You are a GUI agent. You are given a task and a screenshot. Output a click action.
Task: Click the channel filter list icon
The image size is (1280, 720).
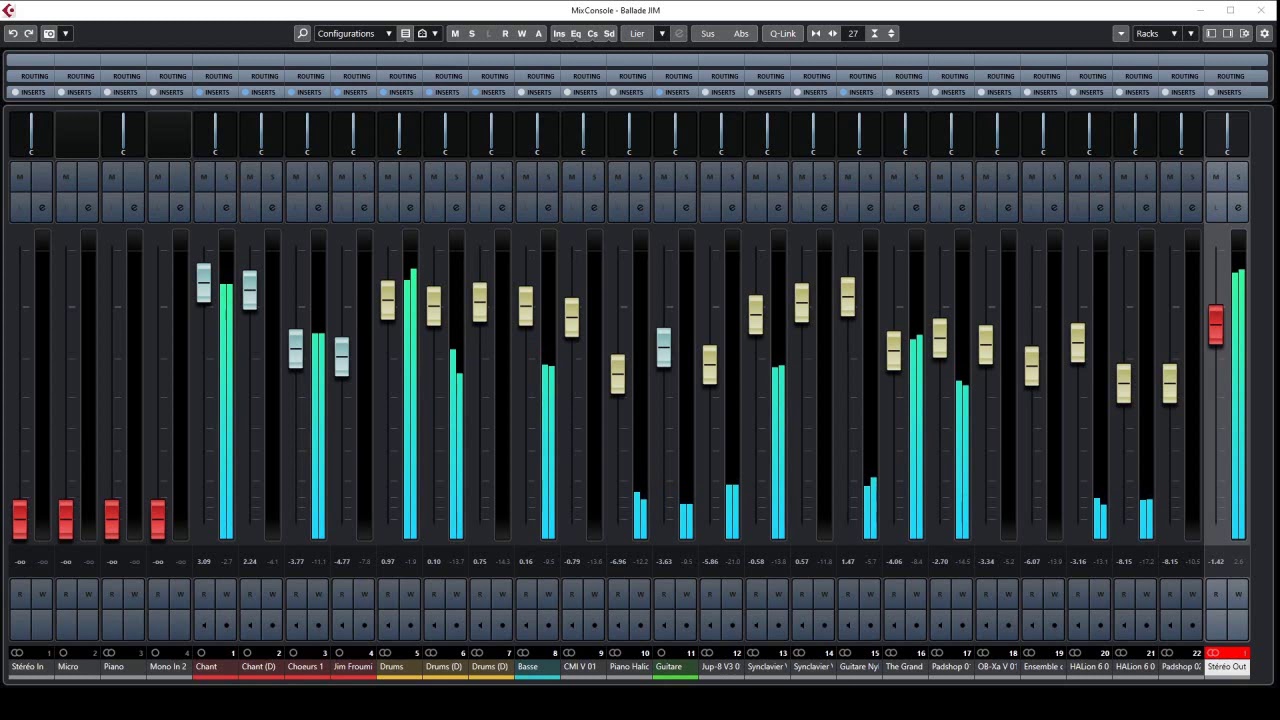pos(405,33)
